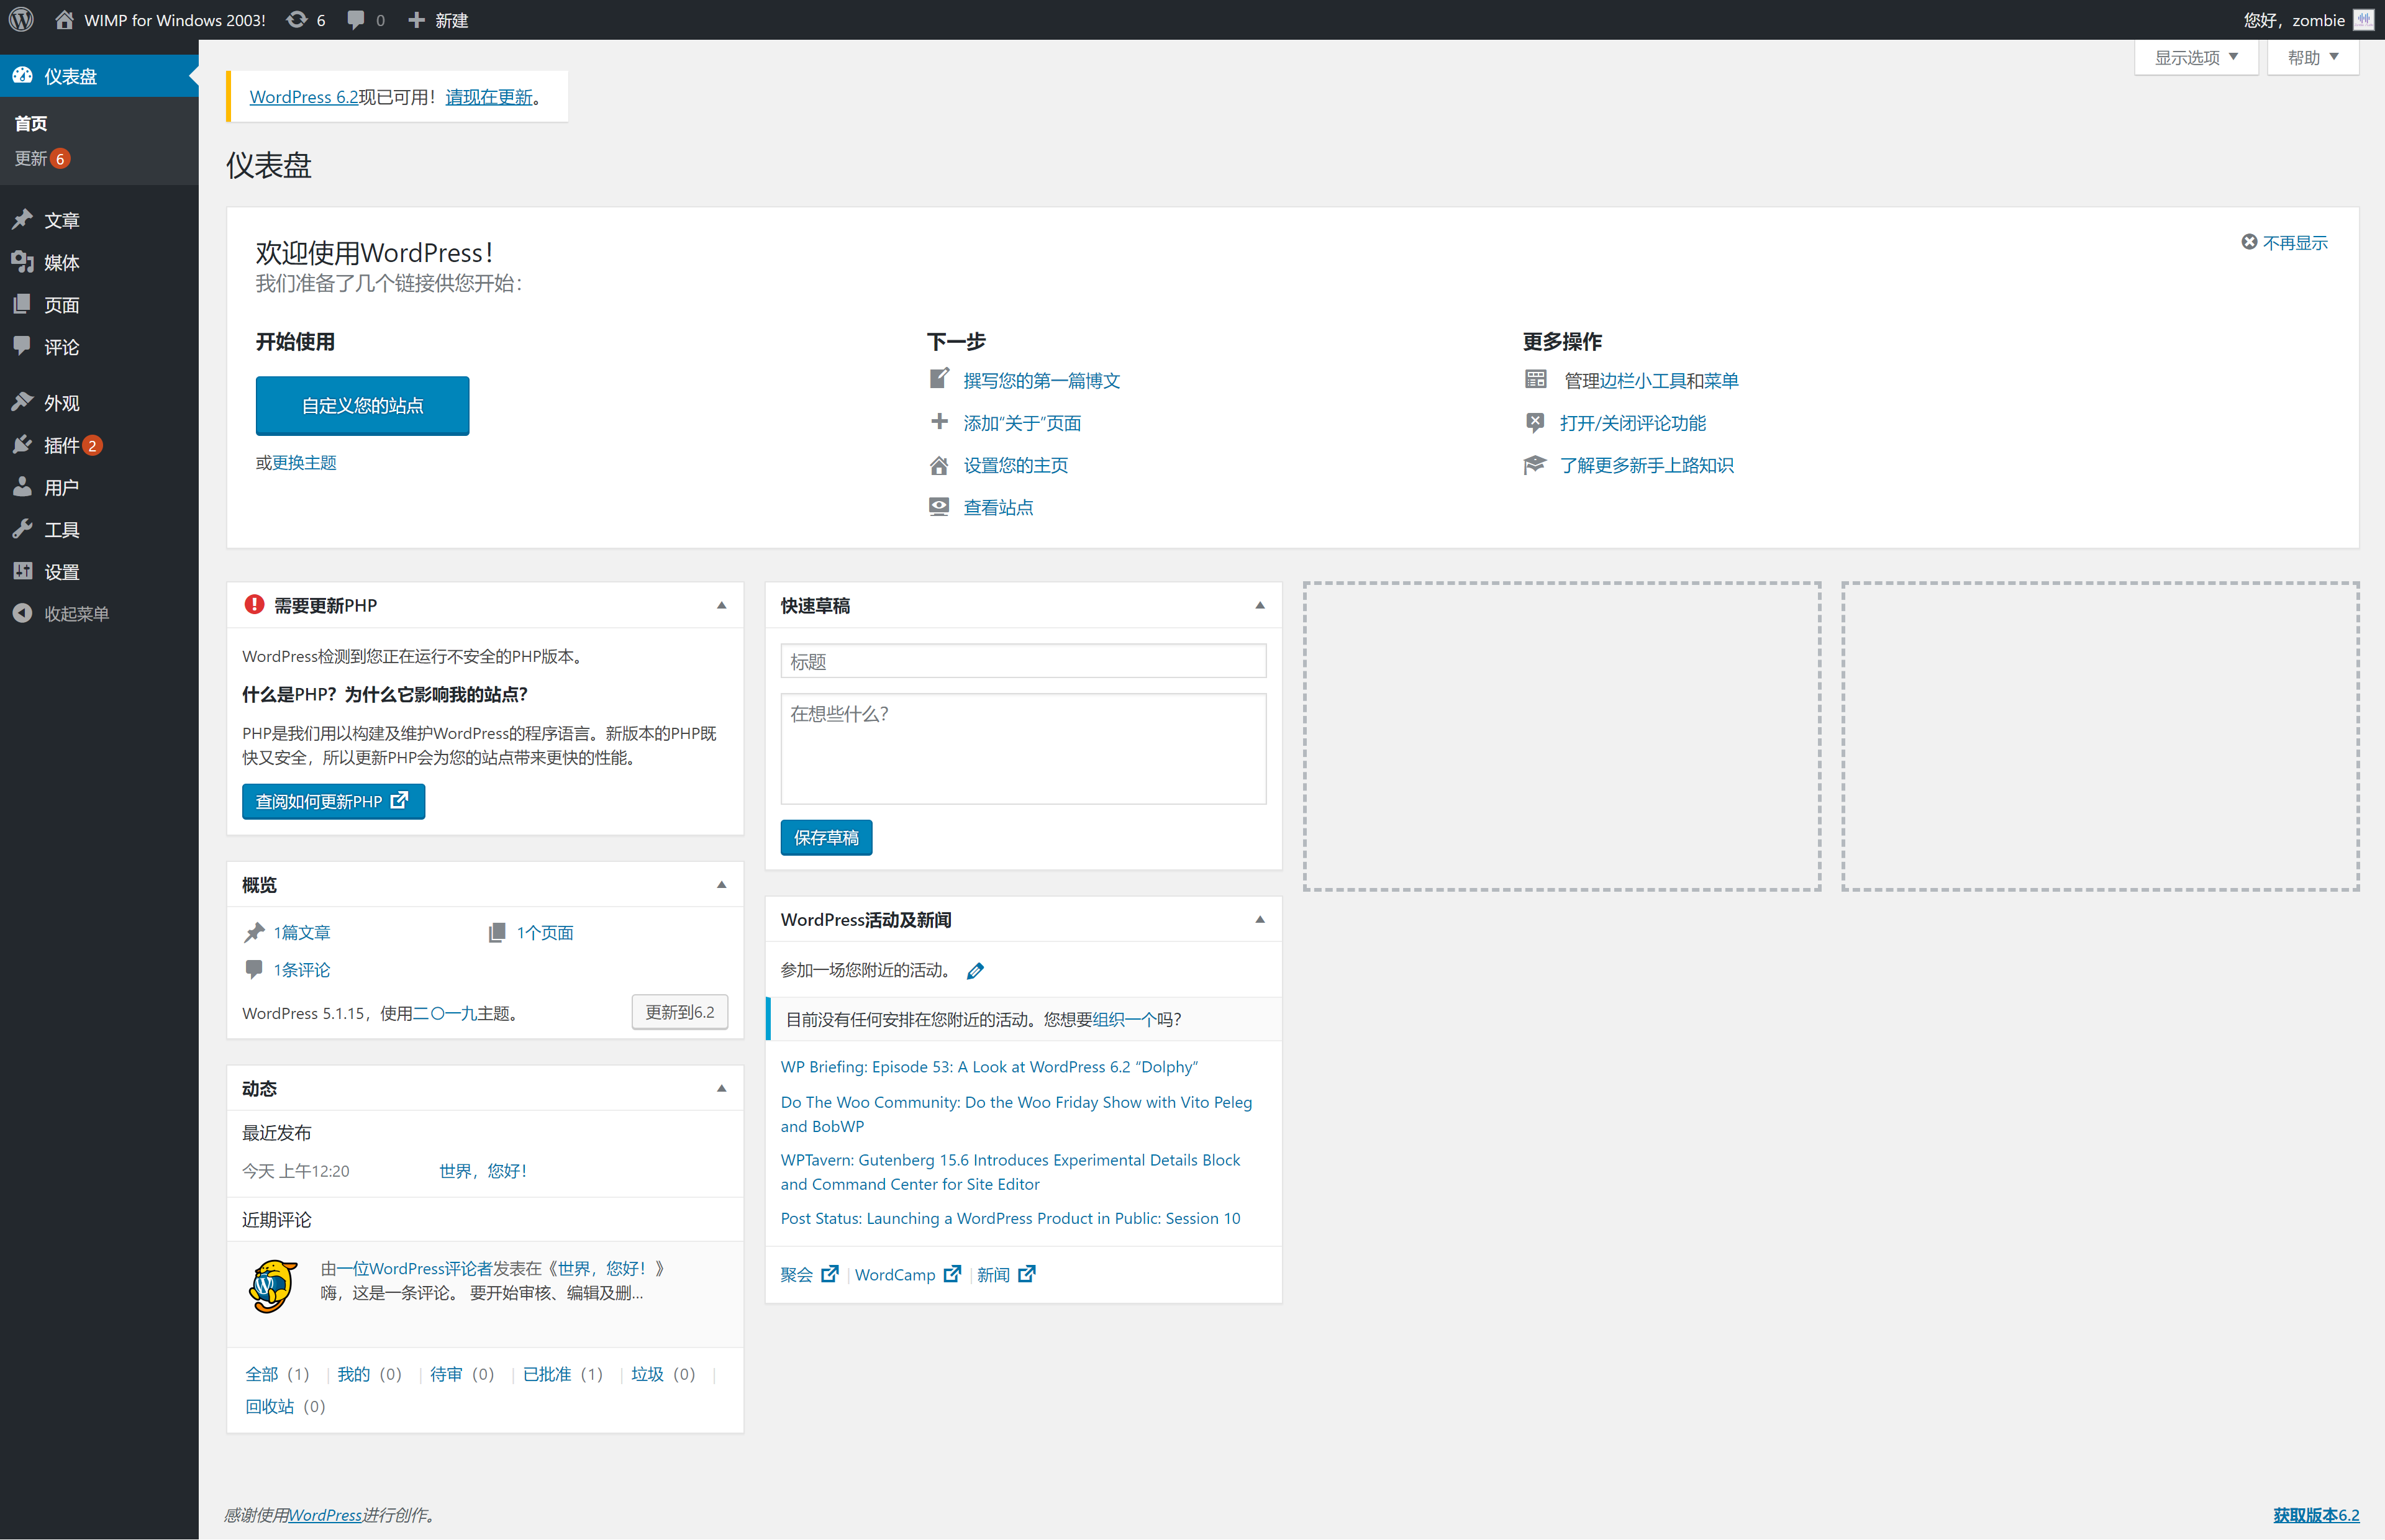Viewport: 2385px width, 1540px height.
Task: Click the edit icon beside 撰写您的第一篇博文
Action: tap(939, 379)
